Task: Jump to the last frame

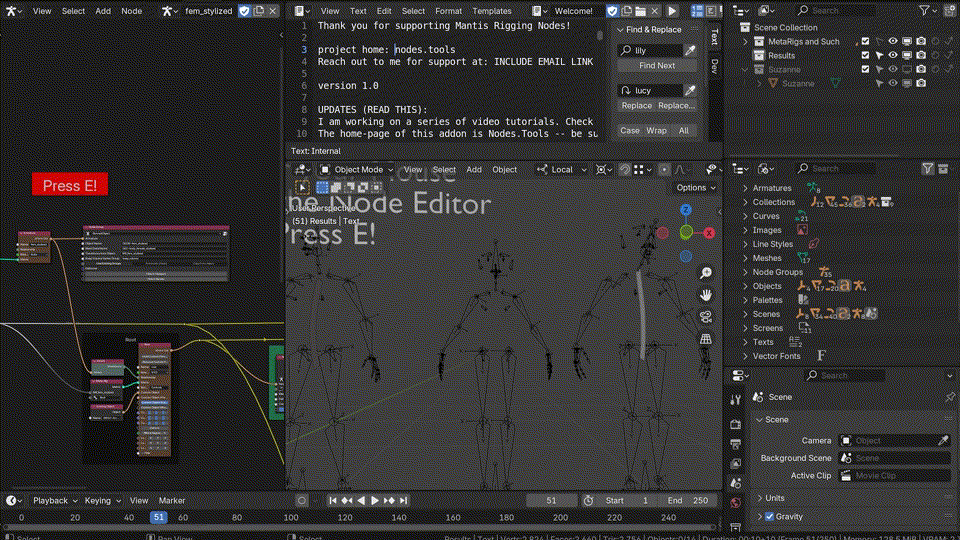Action: pos(403,501)
